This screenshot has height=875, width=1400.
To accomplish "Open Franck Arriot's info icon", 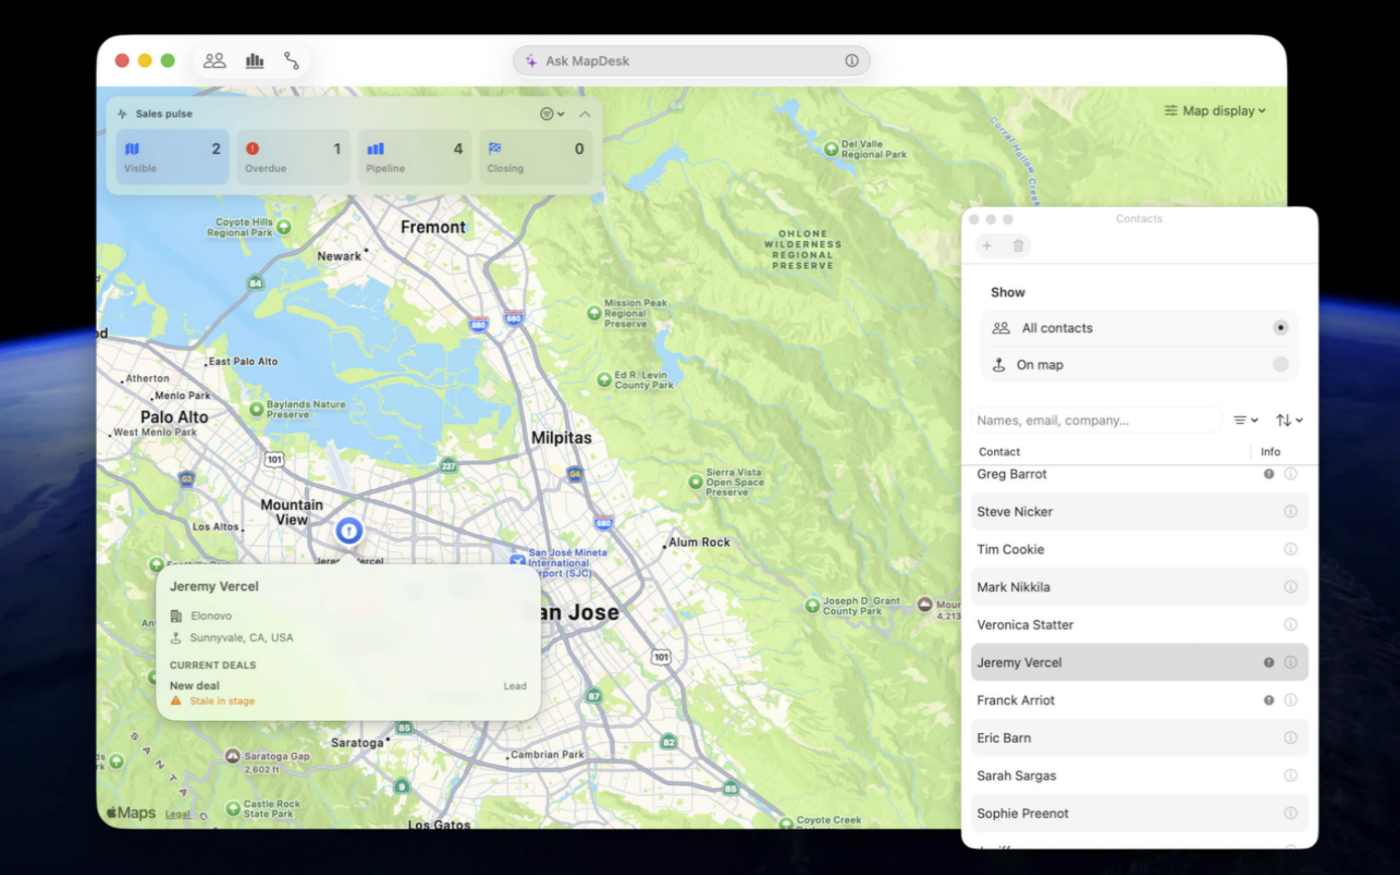I will tap(1290, 700).
